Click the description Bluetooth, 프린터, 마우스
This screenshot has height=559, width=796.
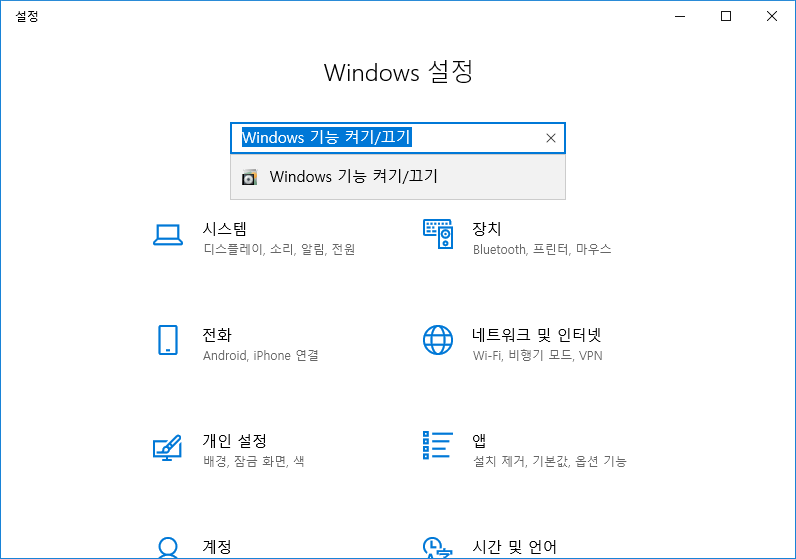(x=542, y=249)
